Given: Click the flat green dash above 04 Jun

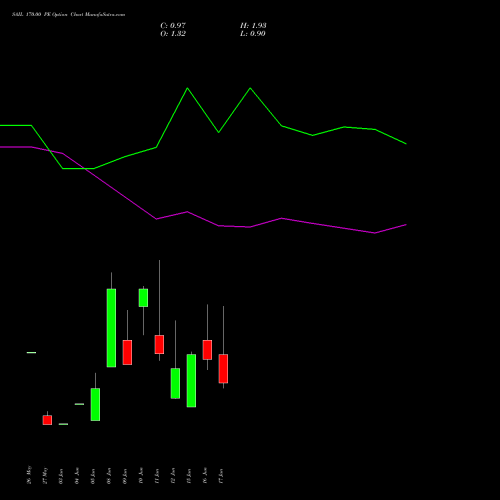Looking at the screenshot, I should coord(79,404).
